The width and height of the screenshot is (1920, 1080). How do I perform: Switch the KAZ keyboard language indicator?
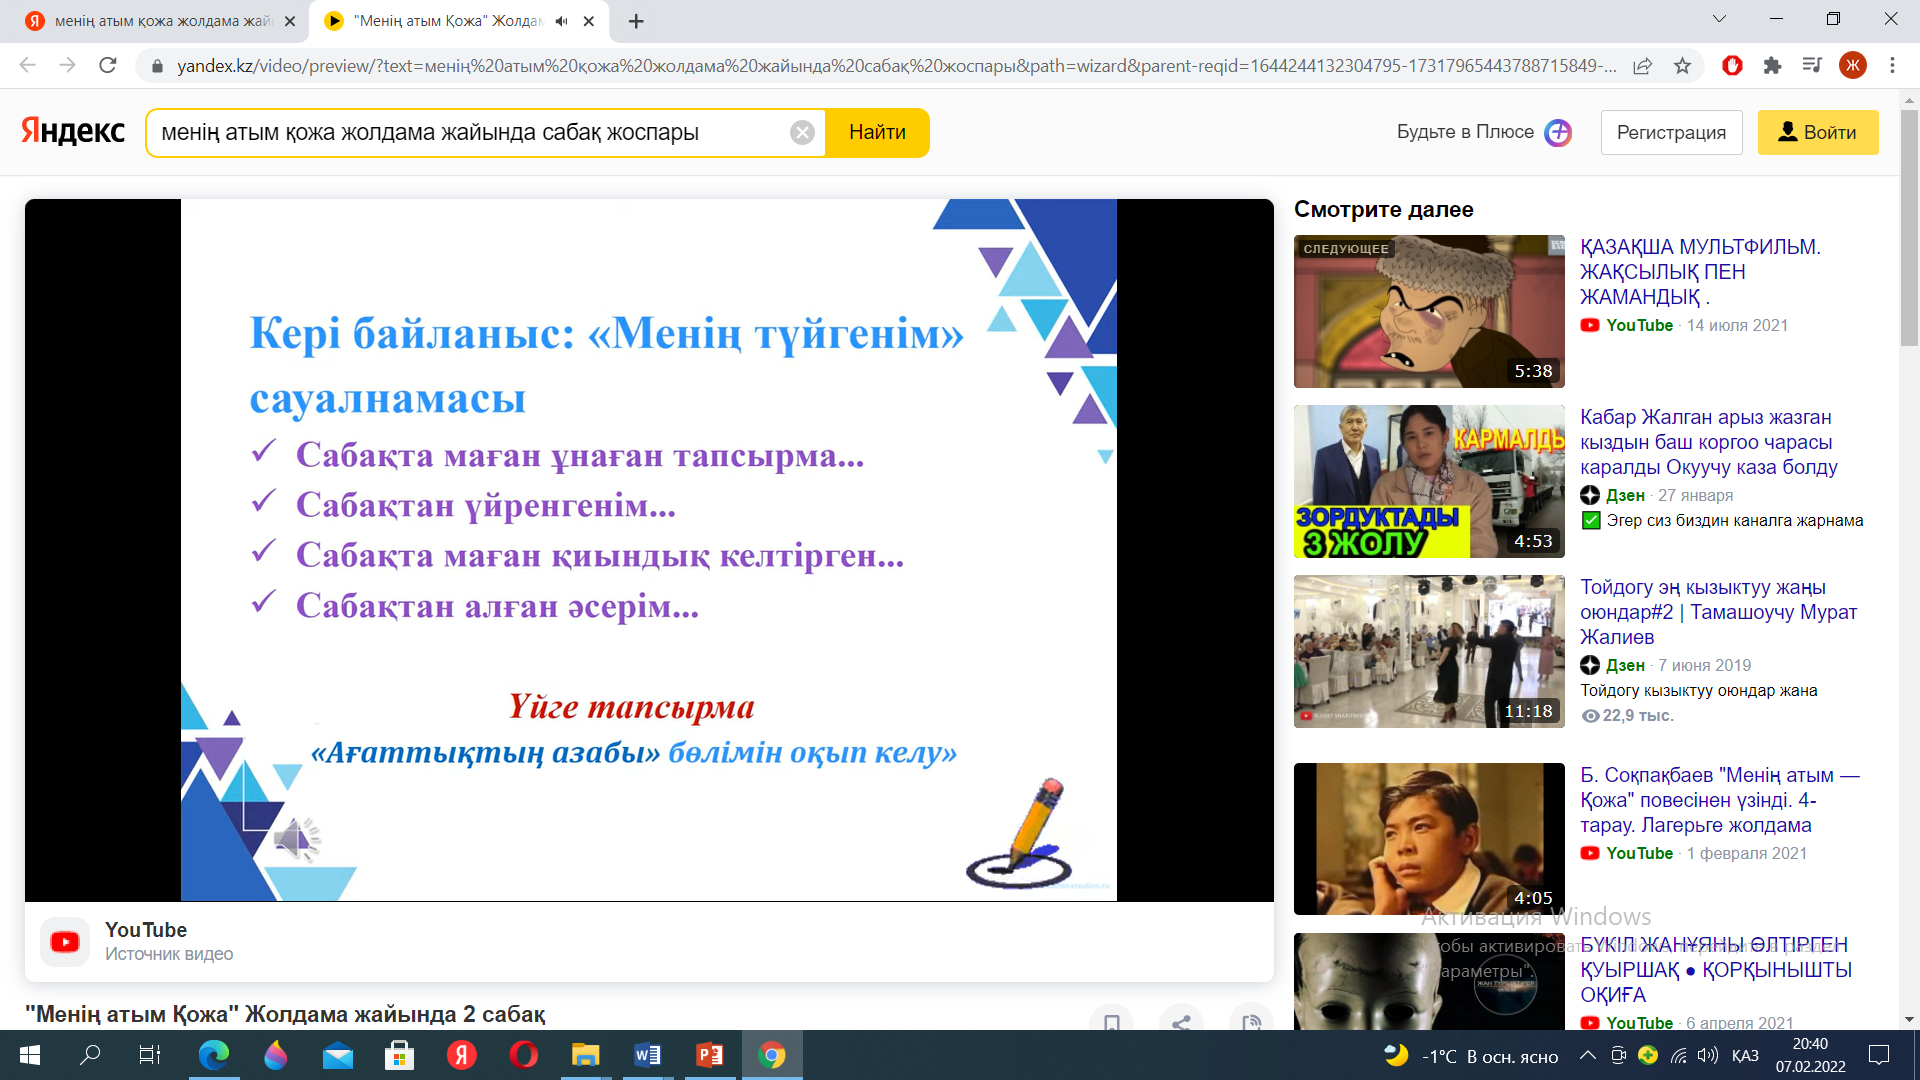[x=1745, y=1056]
